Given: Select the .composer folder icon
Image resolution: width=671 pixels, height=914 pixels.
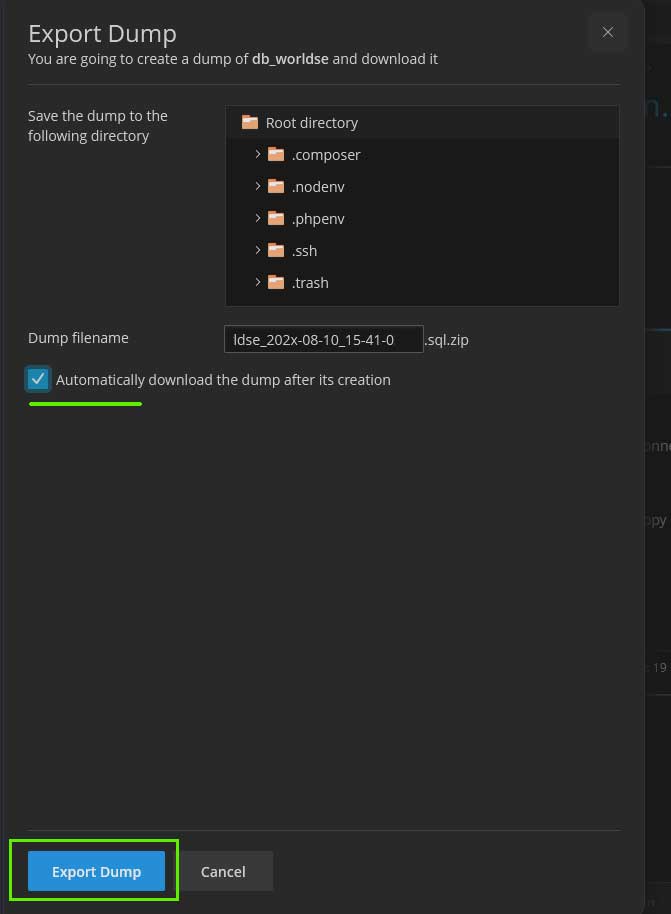Looking at the screenshot, I should tap(275, 154).
